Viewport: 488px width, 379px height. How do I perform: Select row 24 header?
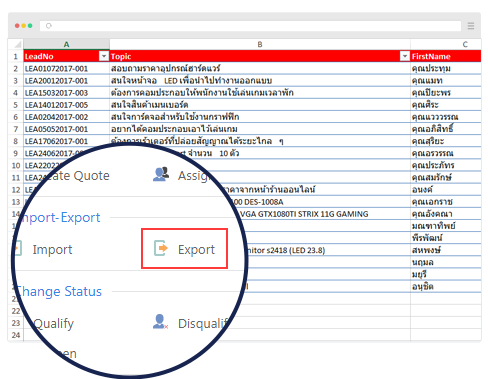click(16, 335)
